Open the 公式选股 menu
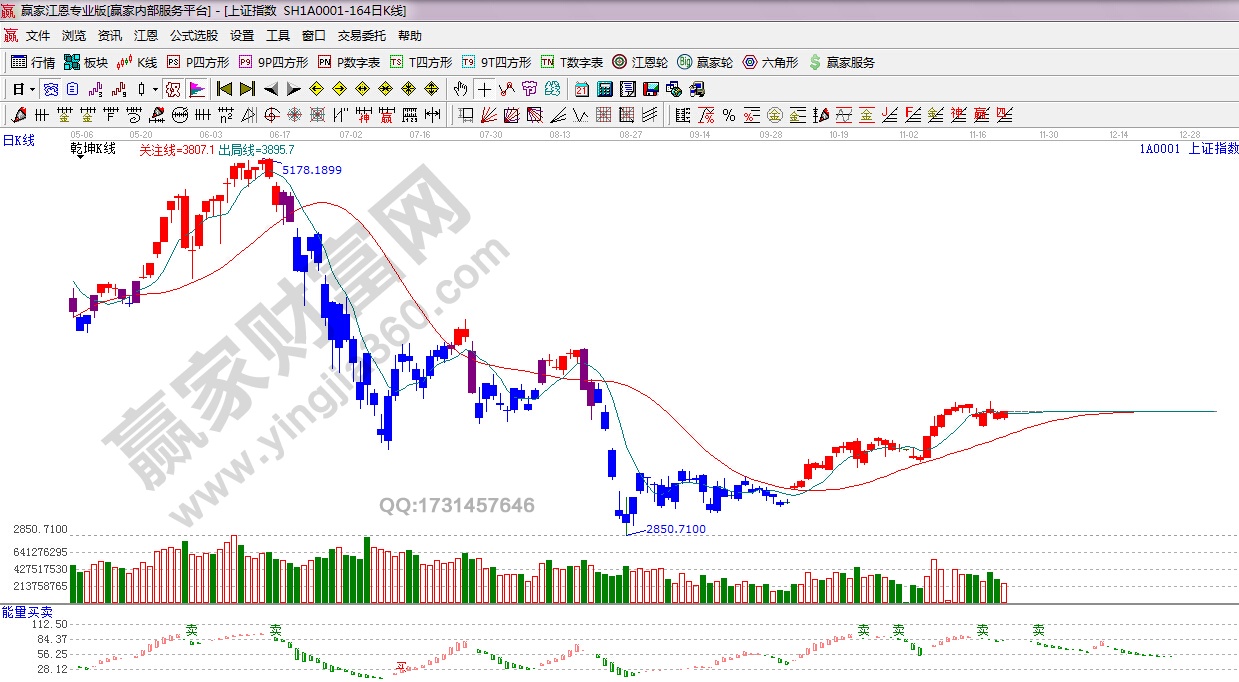Screen dimensions: 1239x682 click(193, 35)
